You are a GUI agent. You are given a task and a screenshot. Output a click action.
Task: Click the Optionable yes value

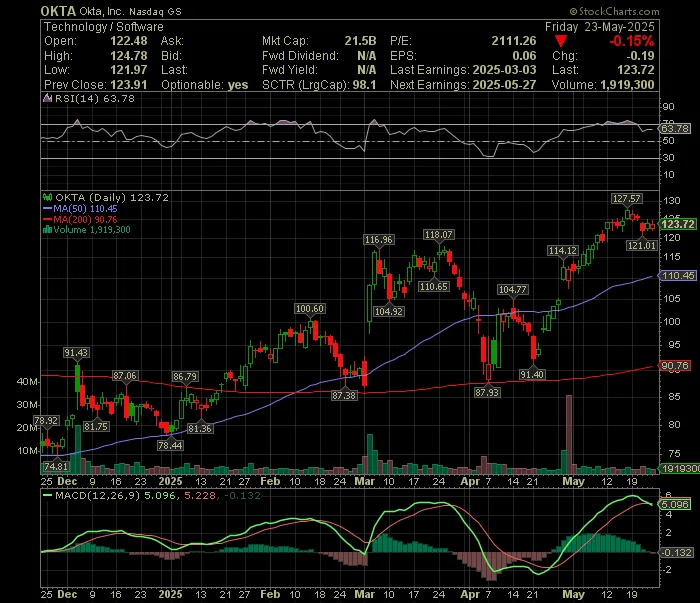coord(238,85)
